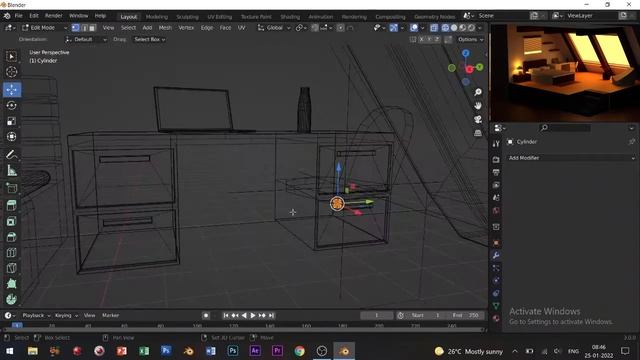Image resolution: width=640 pixels, height=360 pixels.
Task: Open the Drag Select Box dropdown
Action: point(149,40)
